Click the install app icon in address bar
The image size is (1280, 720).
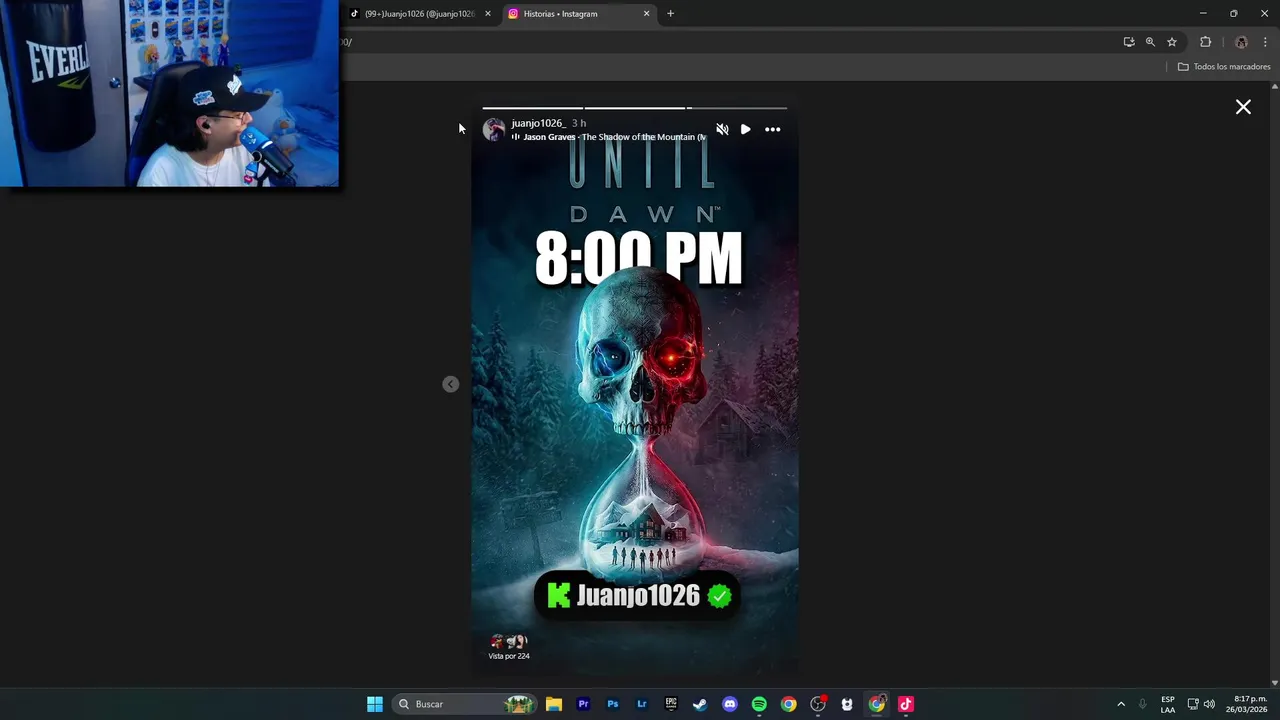click(1129, 42)
